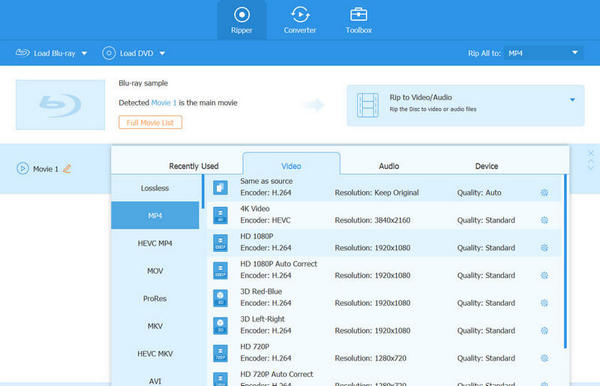Expand the Load DVD dropdown arrow

pyautogui.click(x=162, y=54)
